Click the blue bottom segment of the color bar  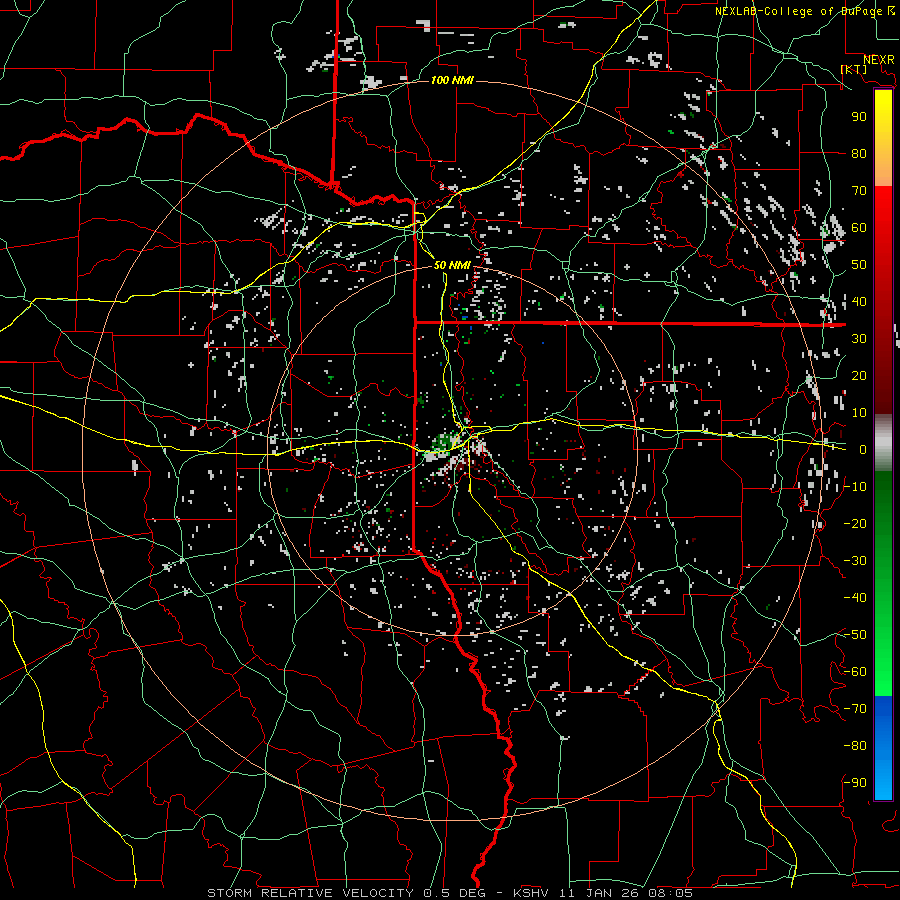point(883,748)
